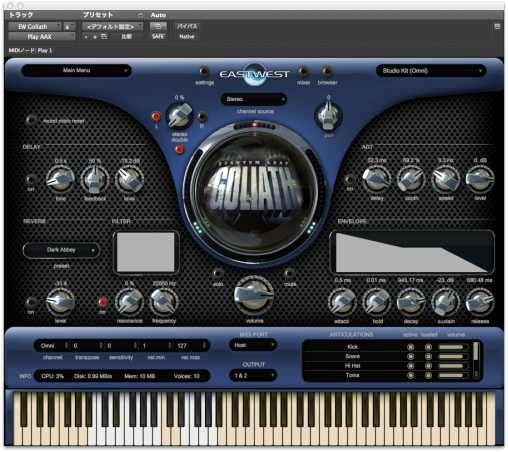
Task: Open the Stereo channel source dropdown
Action: 254,99
